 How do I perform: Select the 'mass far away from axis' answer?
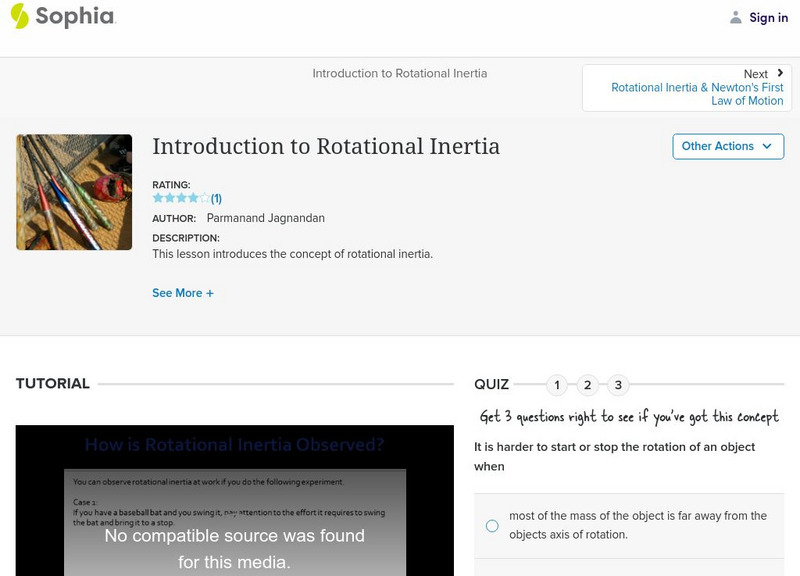click(x=491, y=524)
